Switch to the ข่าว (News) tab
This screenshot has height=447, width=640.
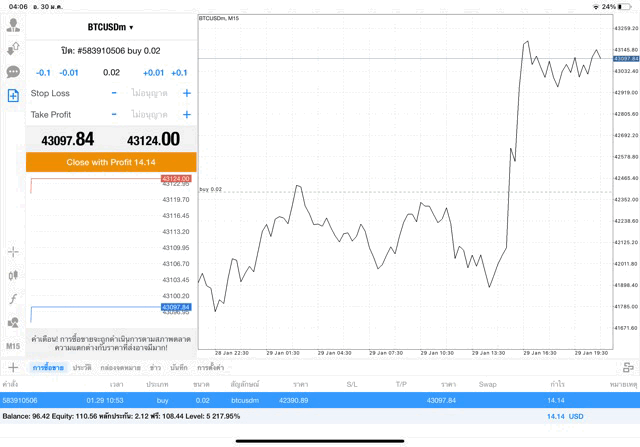click(x=155, y=368)
